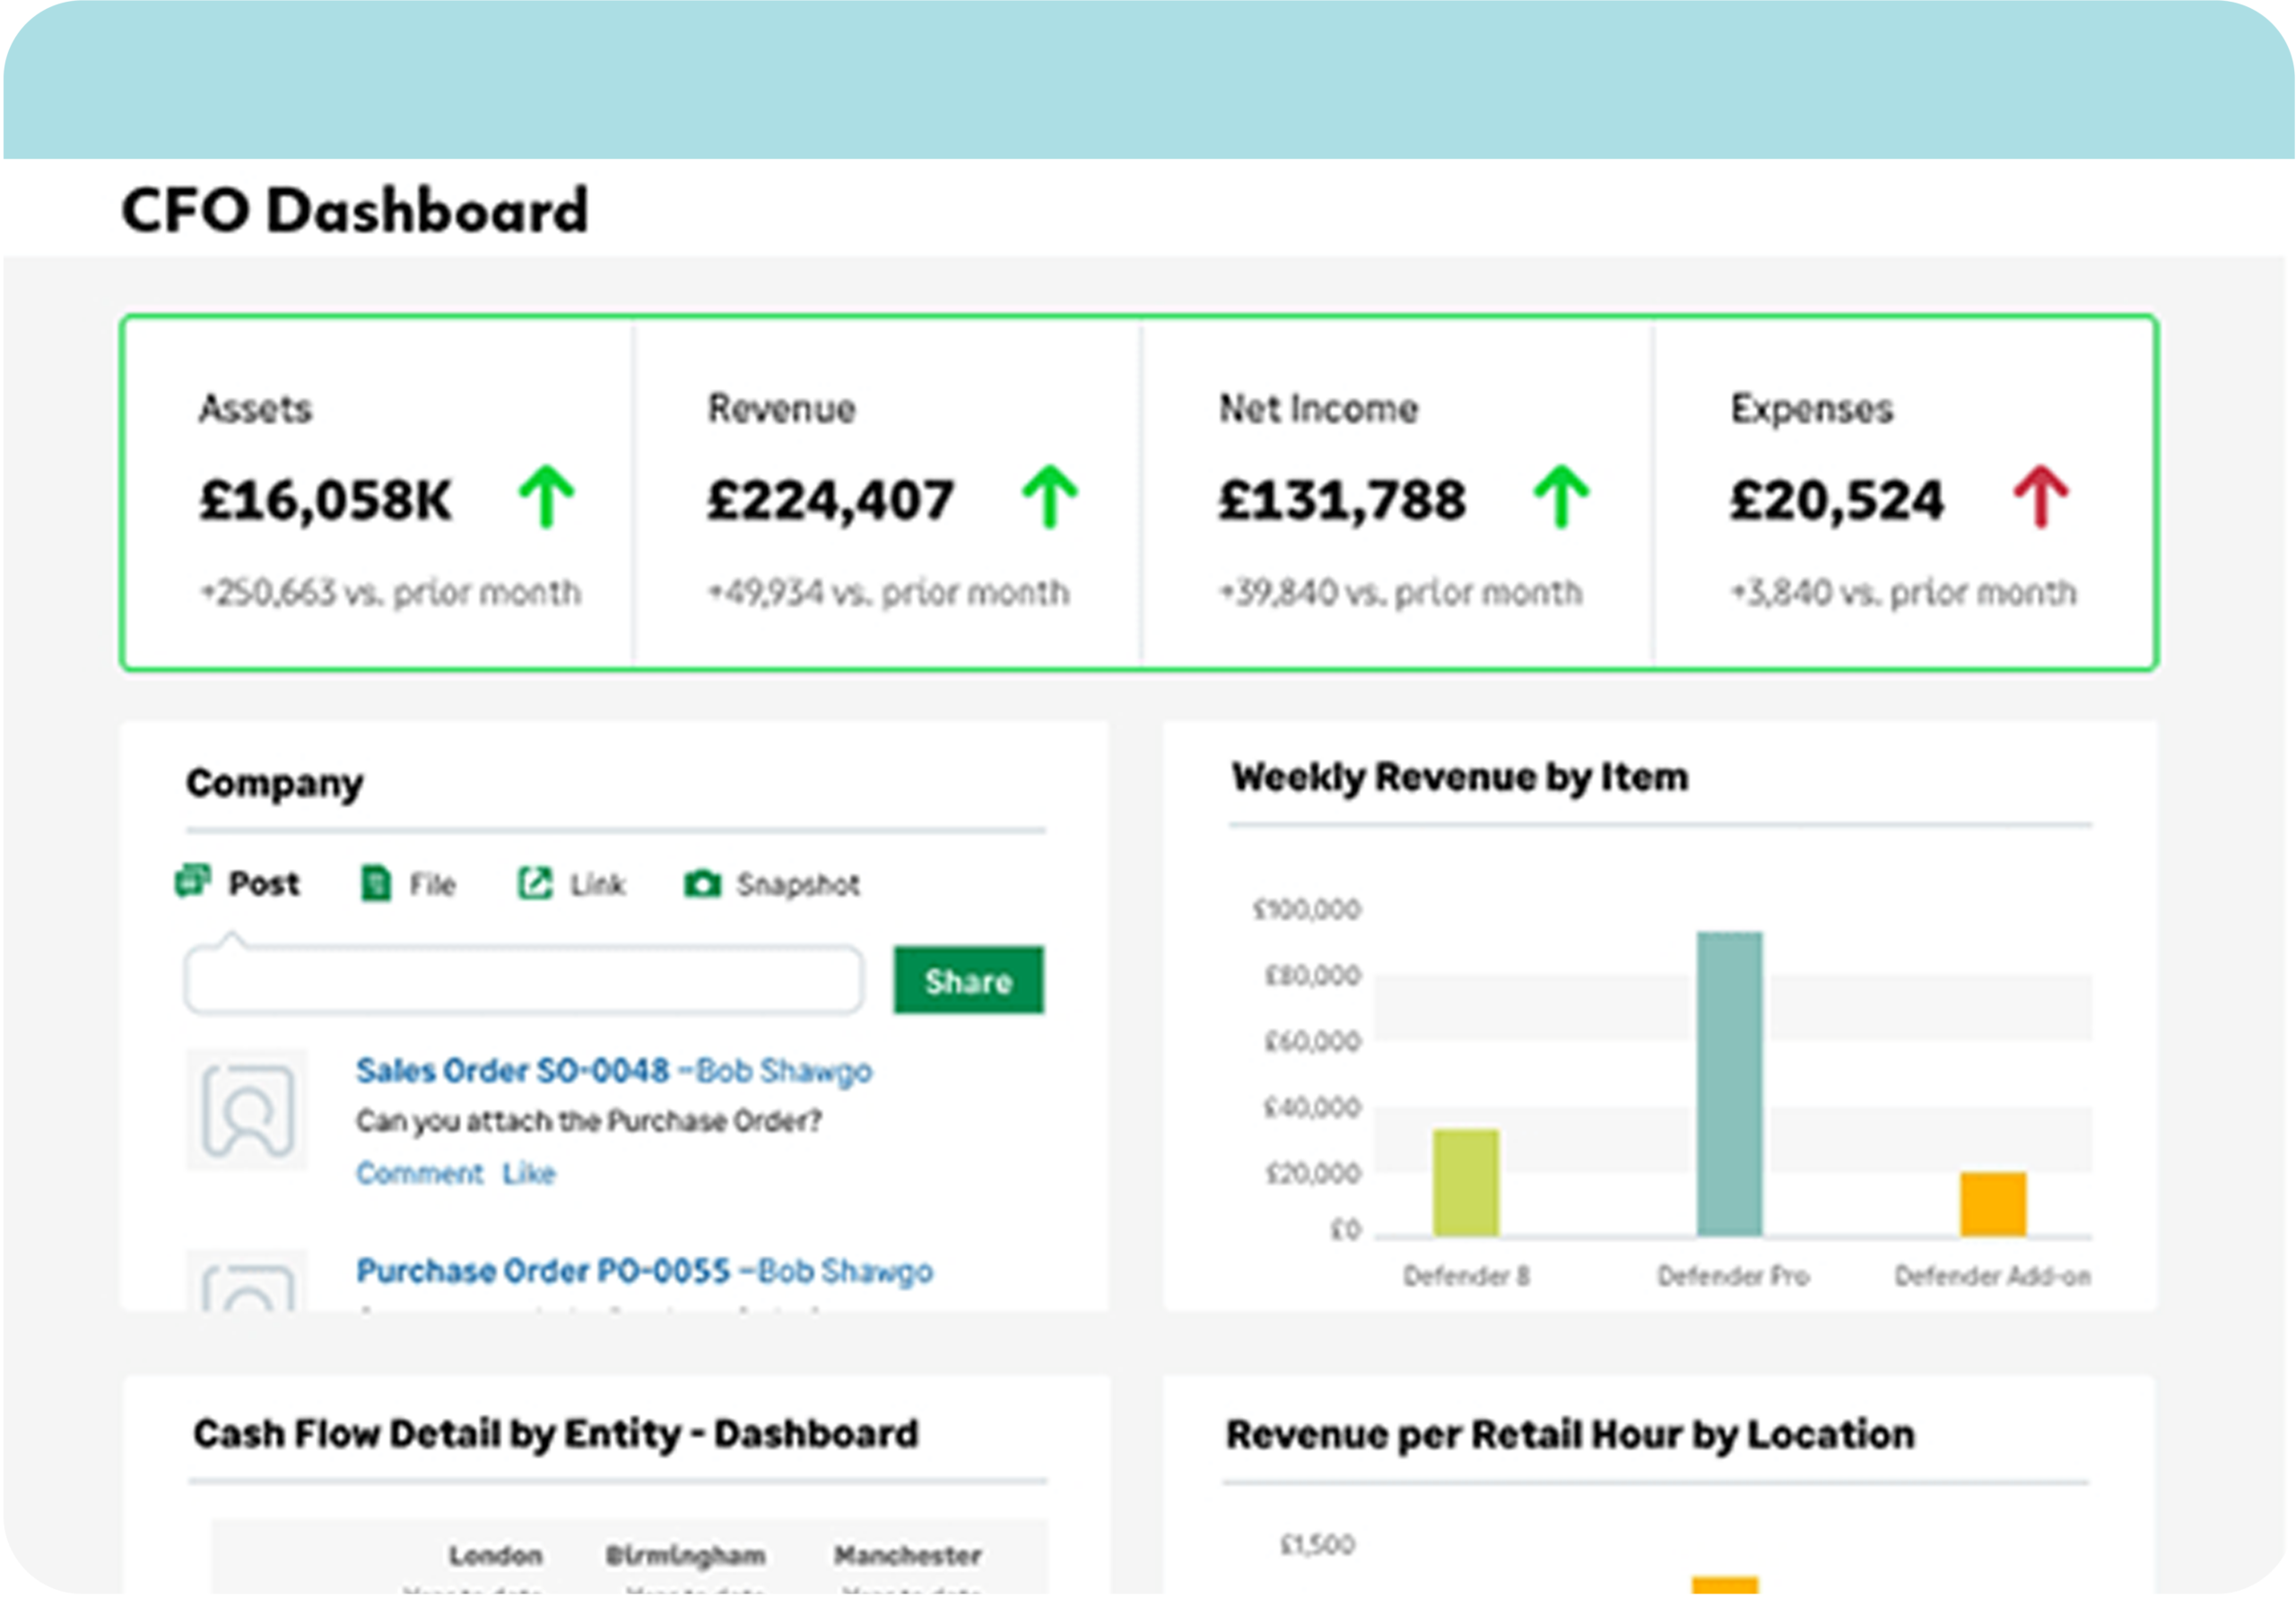Click the green up arrow beside Revenue
Image resolution: width=2296 pixels, height=1597 pixels.
(x=1050, y=496)
